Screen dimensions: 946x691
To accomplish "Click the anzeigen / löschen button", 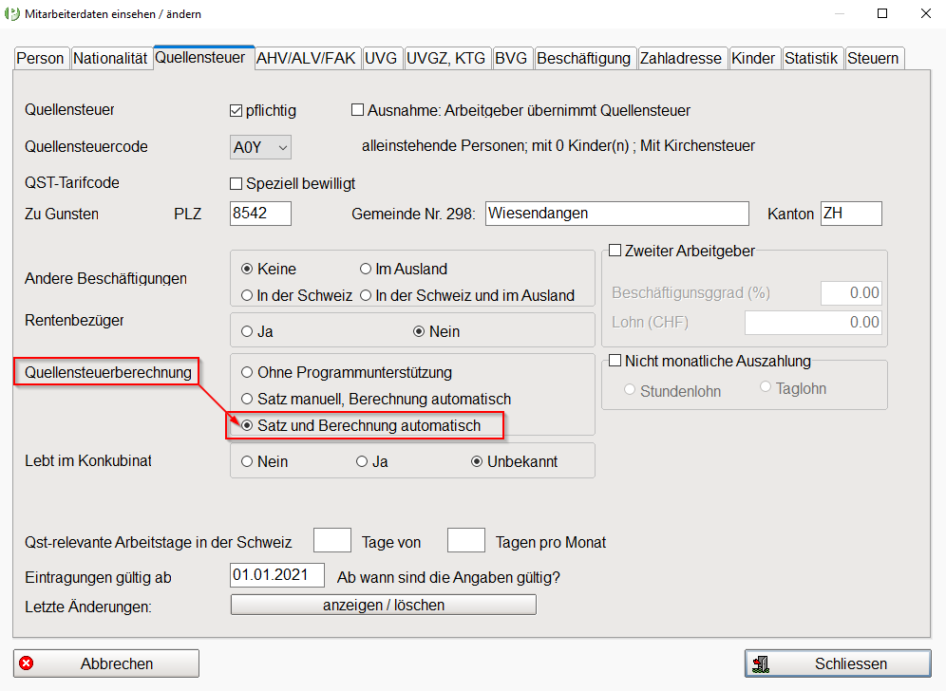I will [383, 605].
